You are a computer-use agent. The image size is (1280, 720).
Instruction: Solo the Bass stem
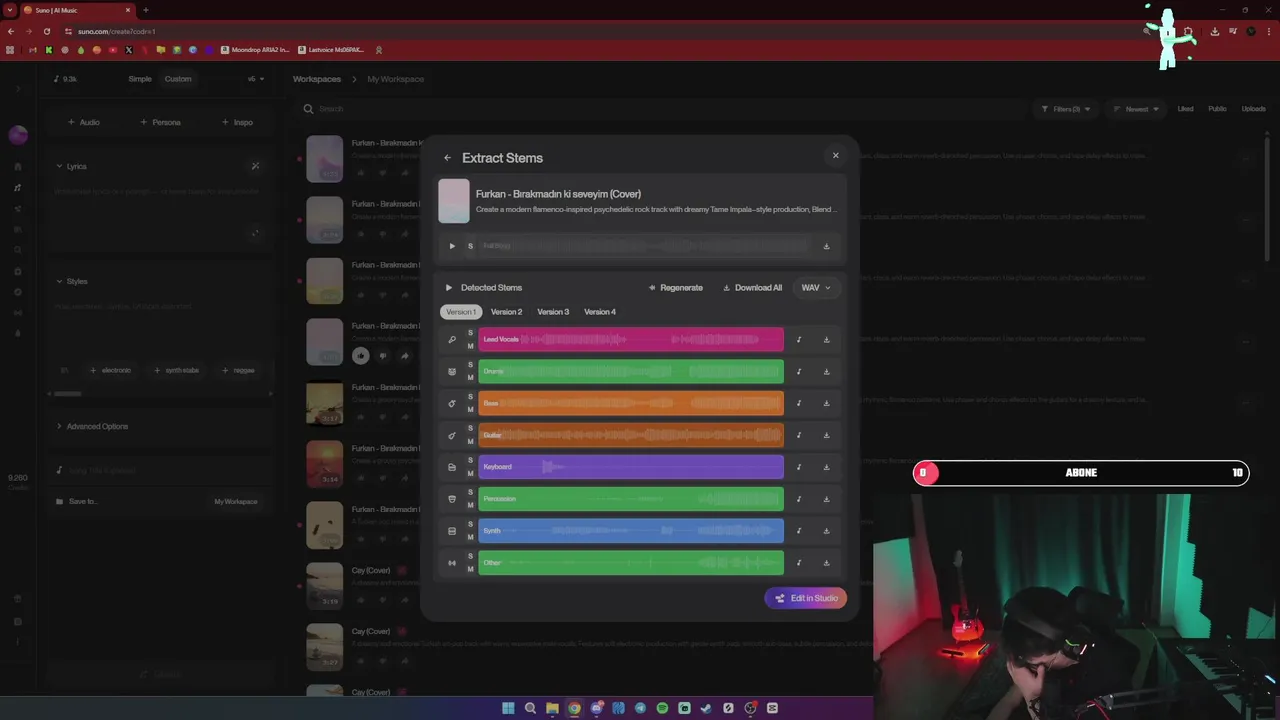[x=470, y=397]
